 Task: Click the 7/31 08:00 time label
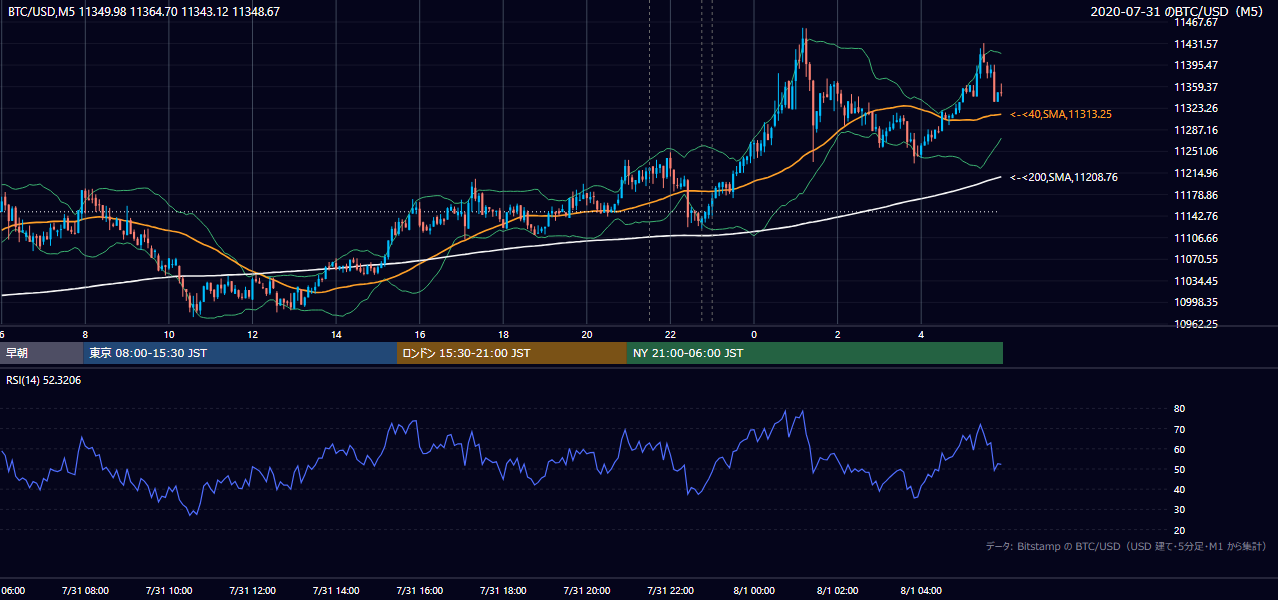(x=85, y=590)
